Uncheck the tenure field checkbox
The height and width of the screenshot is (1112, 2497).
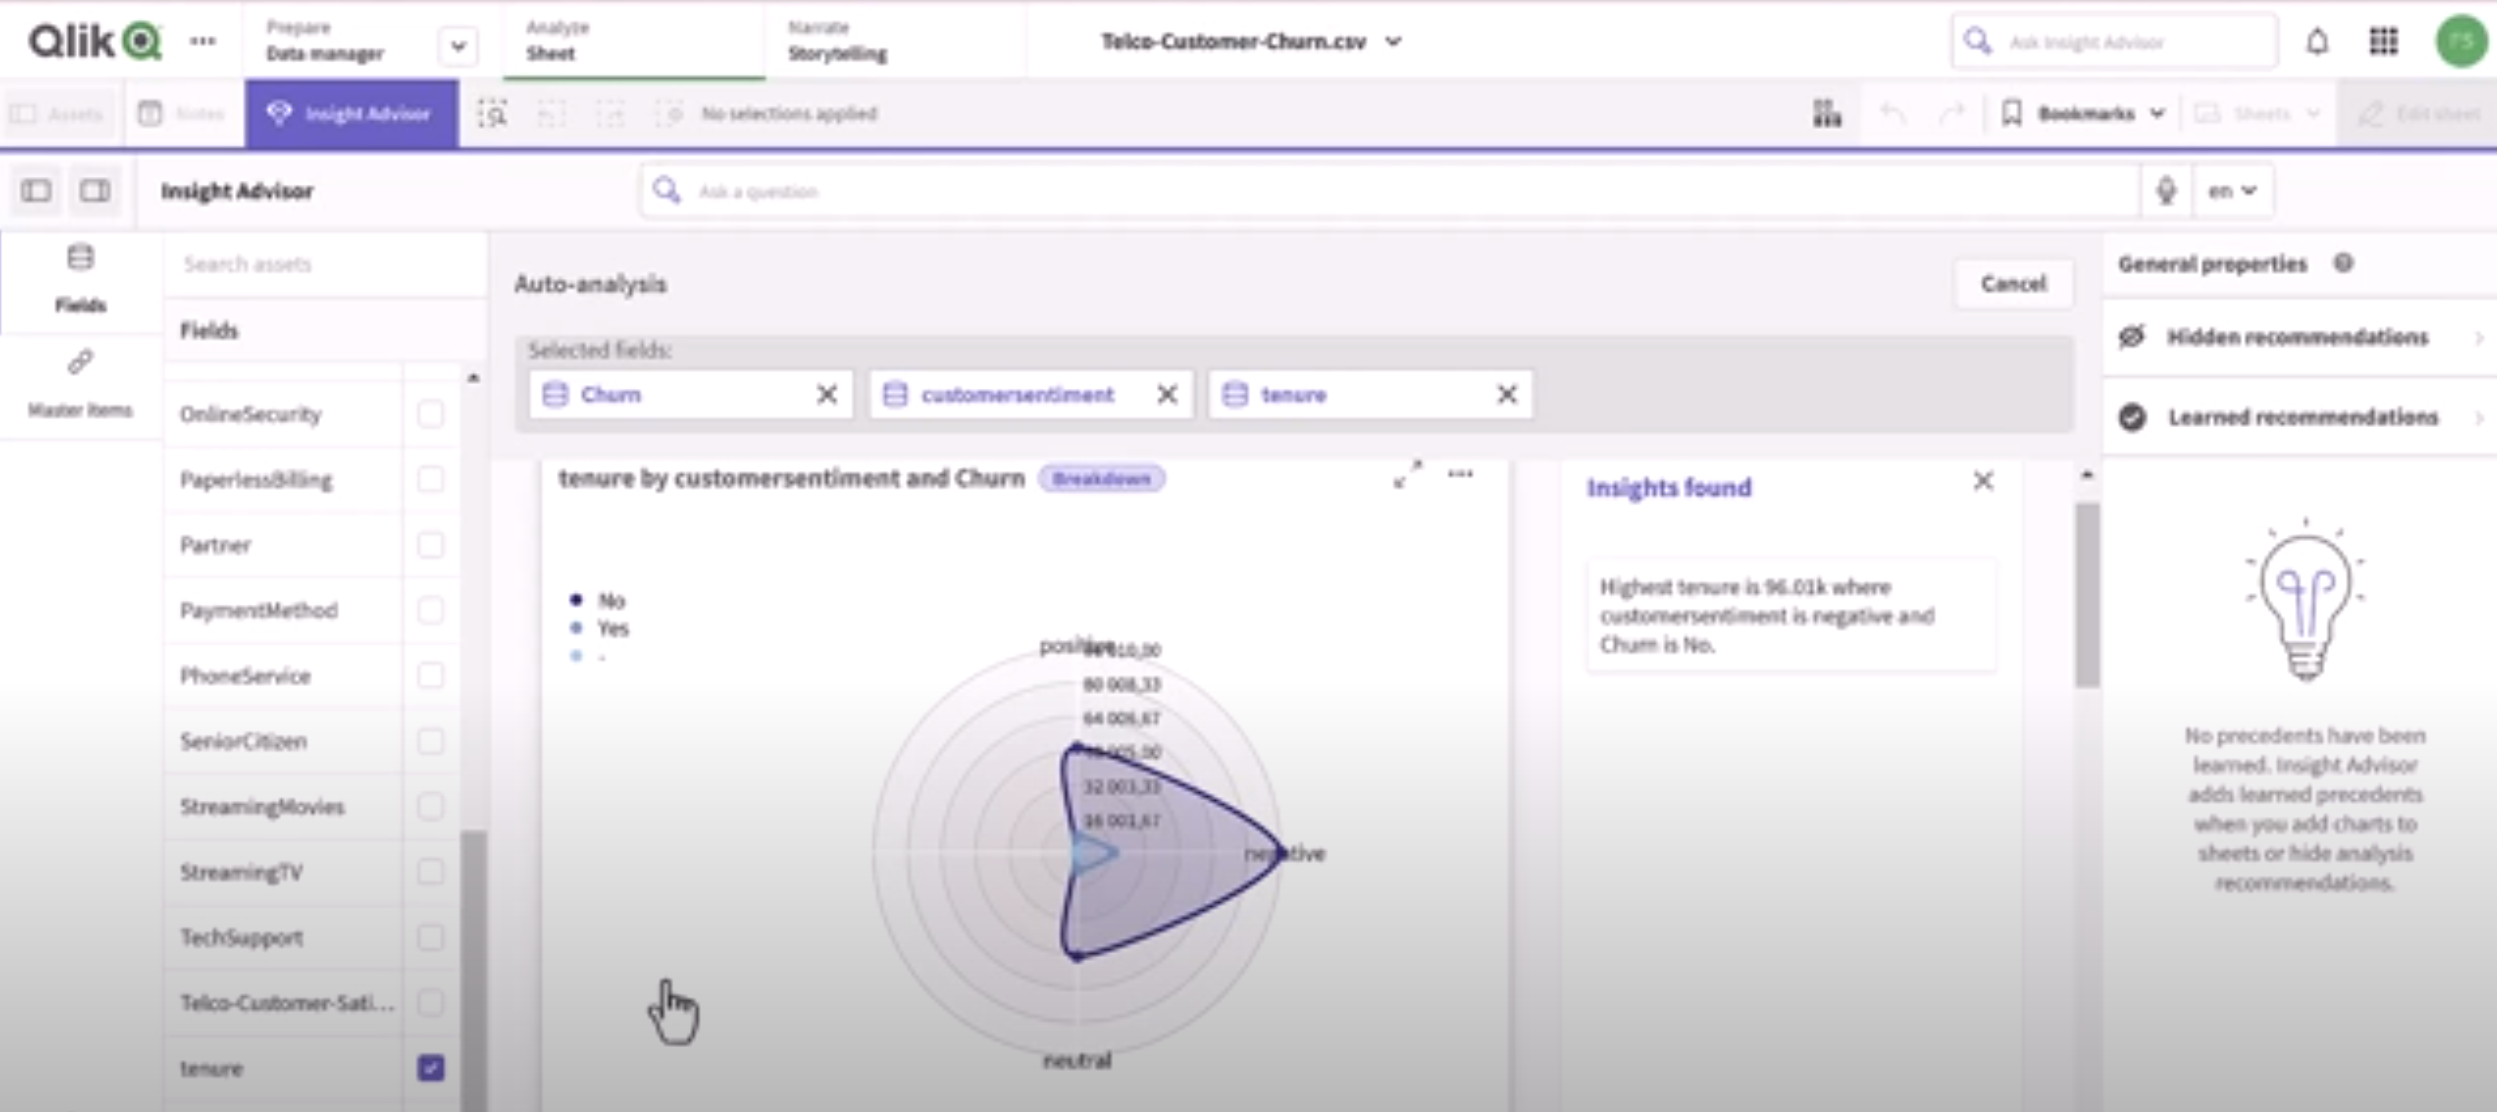[430, 1068]
